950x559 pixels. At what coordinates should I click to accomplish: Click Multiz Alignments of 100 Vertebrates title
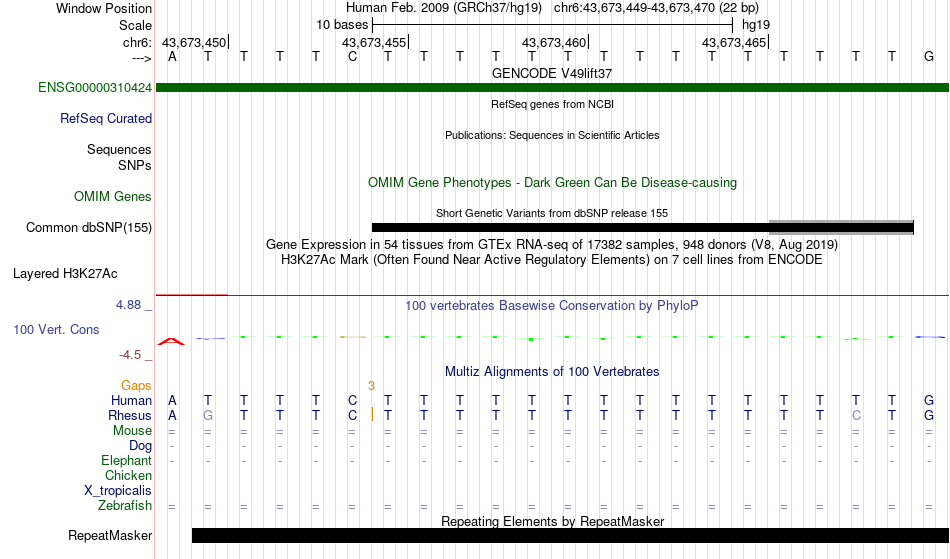pyautogui.click(x=552, y=372)
